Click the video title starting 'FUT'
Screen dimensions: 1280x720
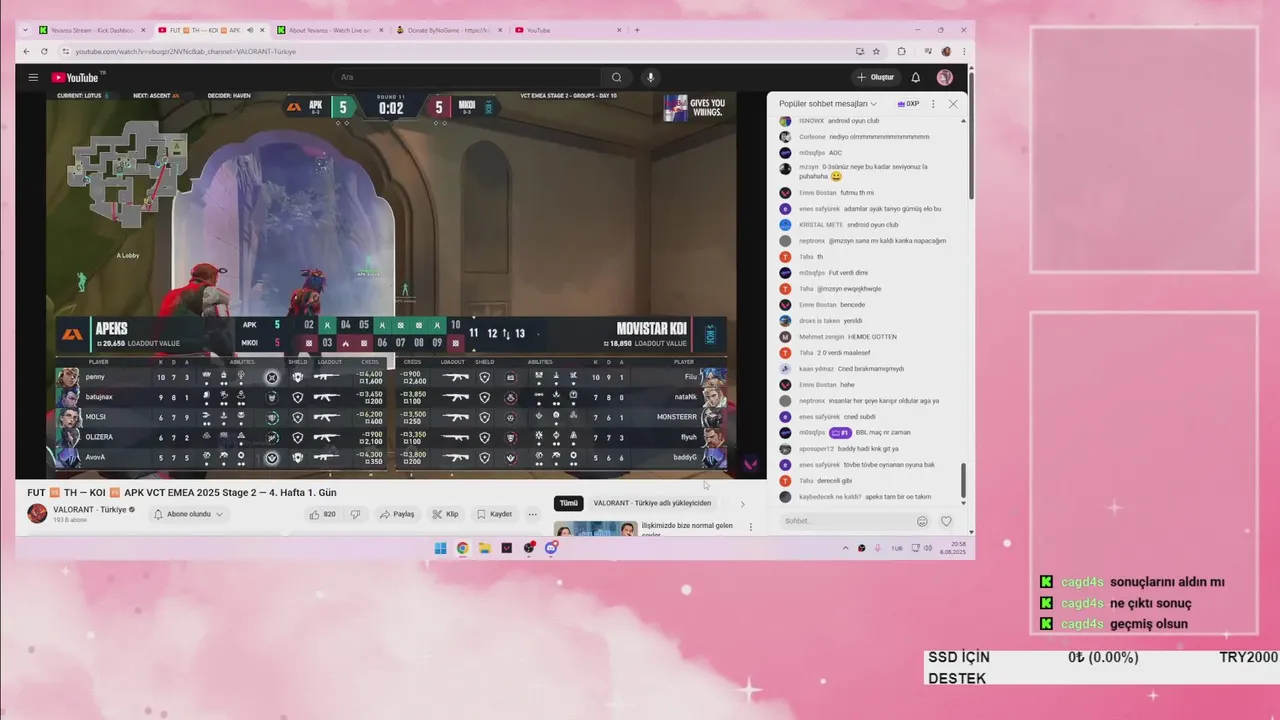click(182, 492)
